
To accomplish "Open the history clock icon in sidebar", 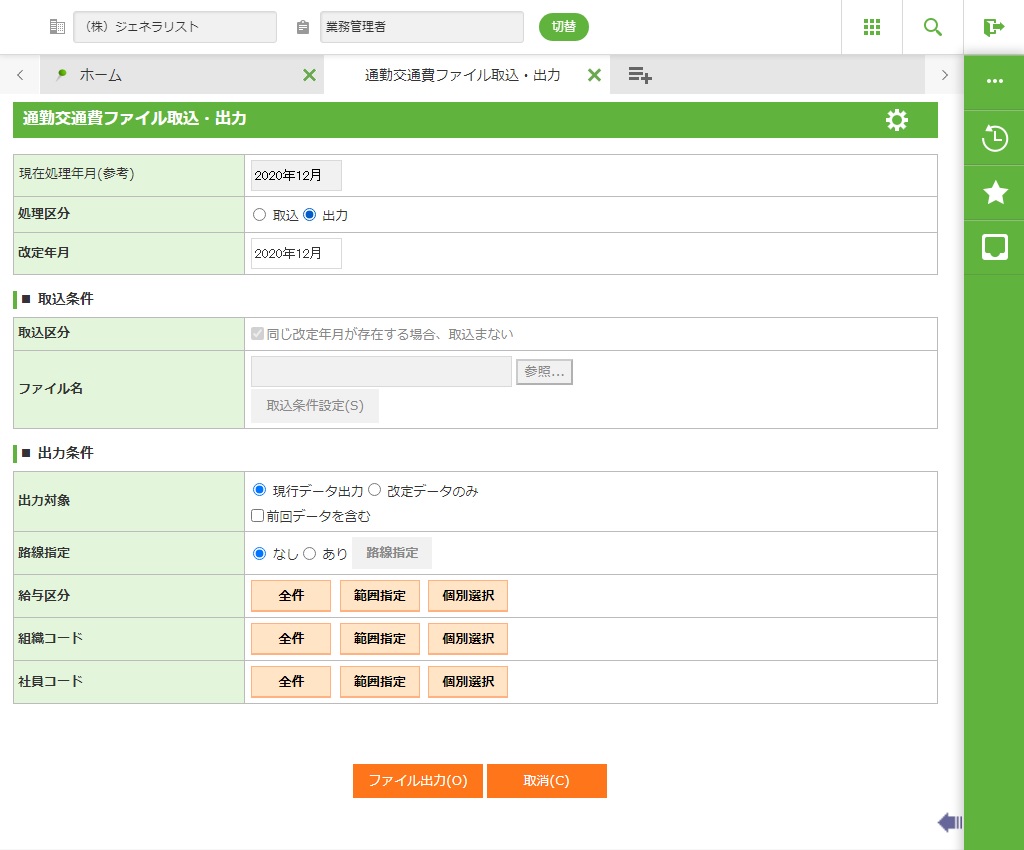I will (x=994, y=138).
